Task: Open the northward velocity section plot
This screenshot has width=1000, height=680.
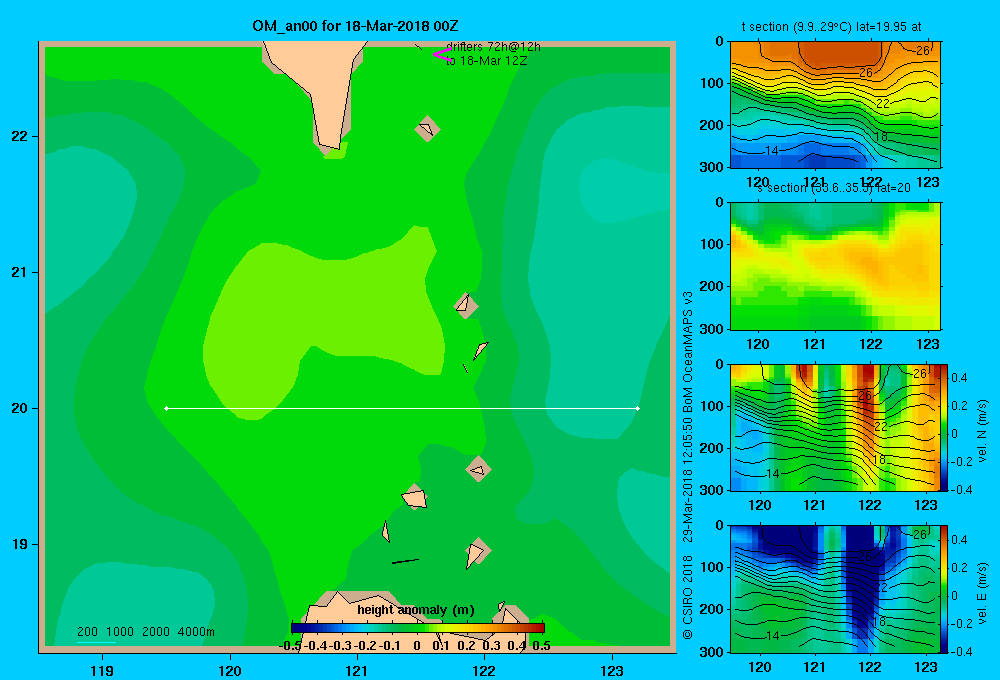Action: point(835,427)
